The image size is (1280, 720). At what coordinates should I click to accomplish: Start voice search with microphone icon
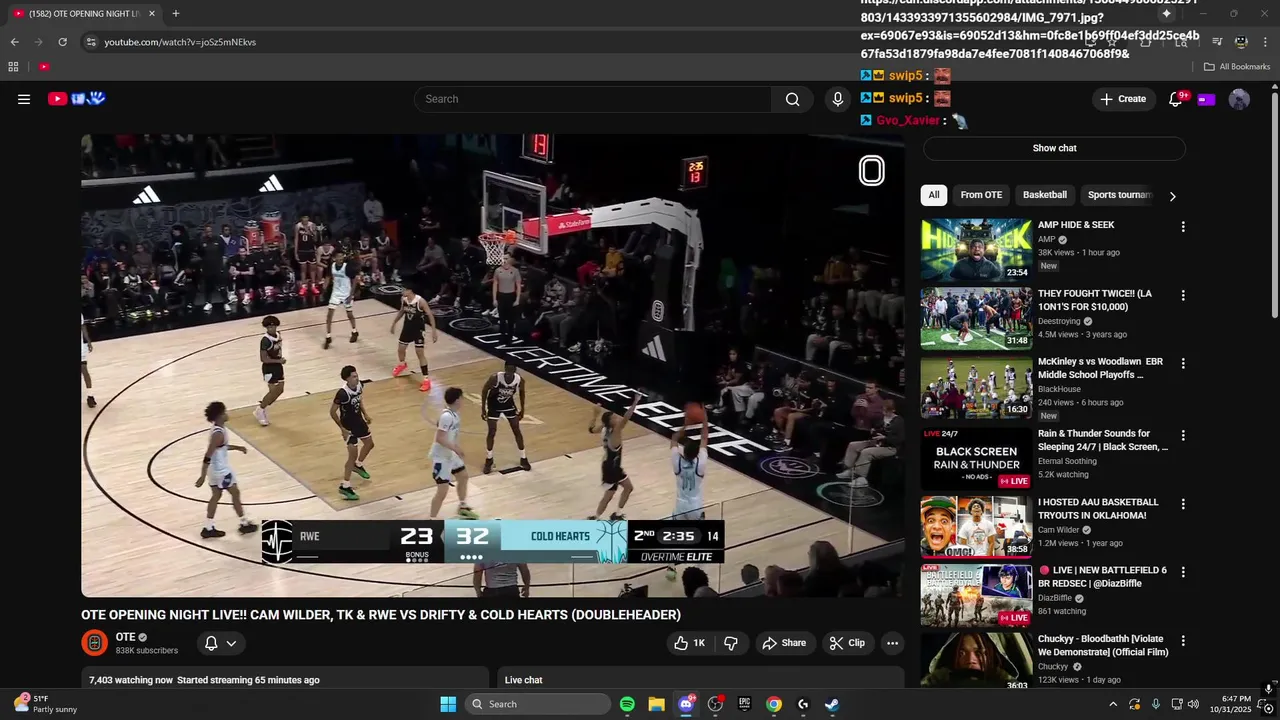pos(838,99)
